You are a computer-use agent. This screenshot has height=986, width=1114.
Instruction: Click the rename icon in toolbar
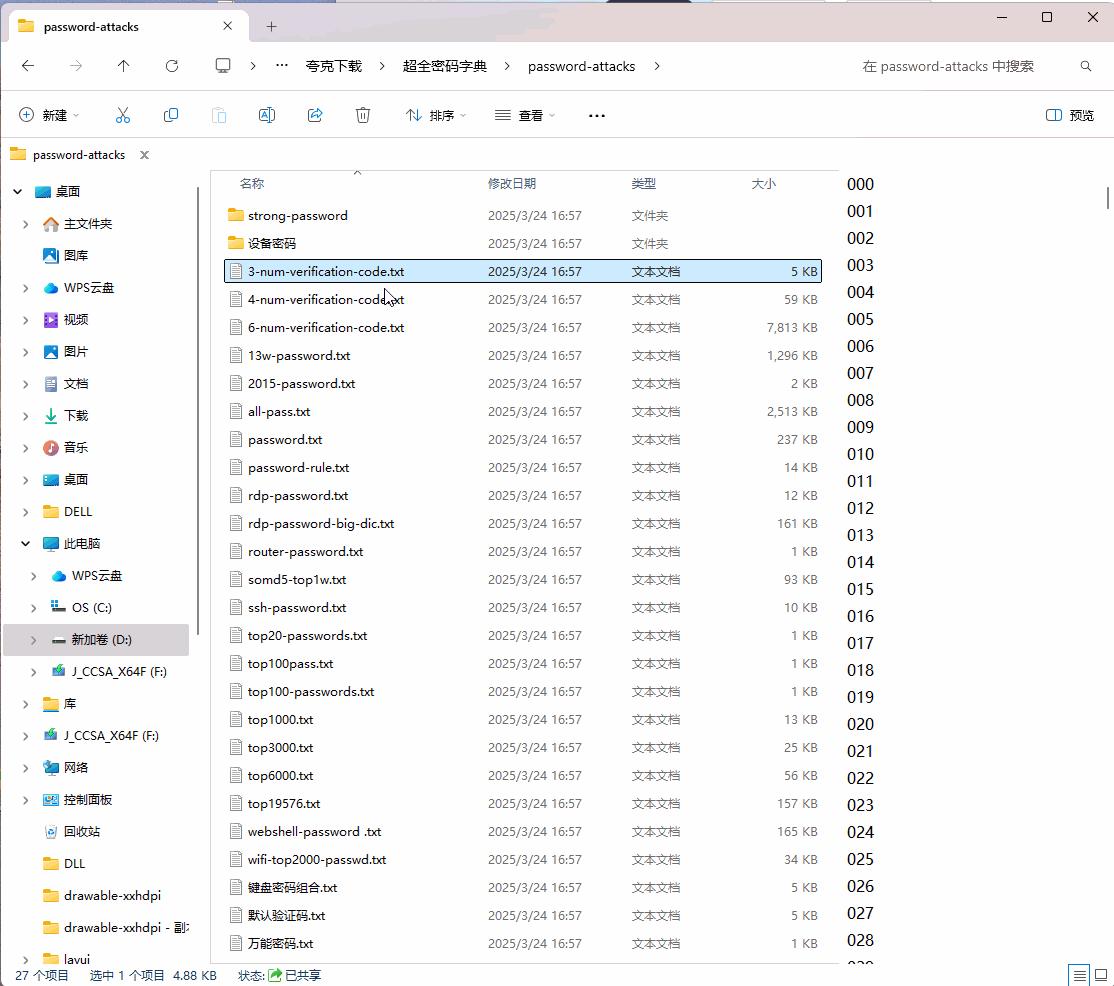(267, 115)
